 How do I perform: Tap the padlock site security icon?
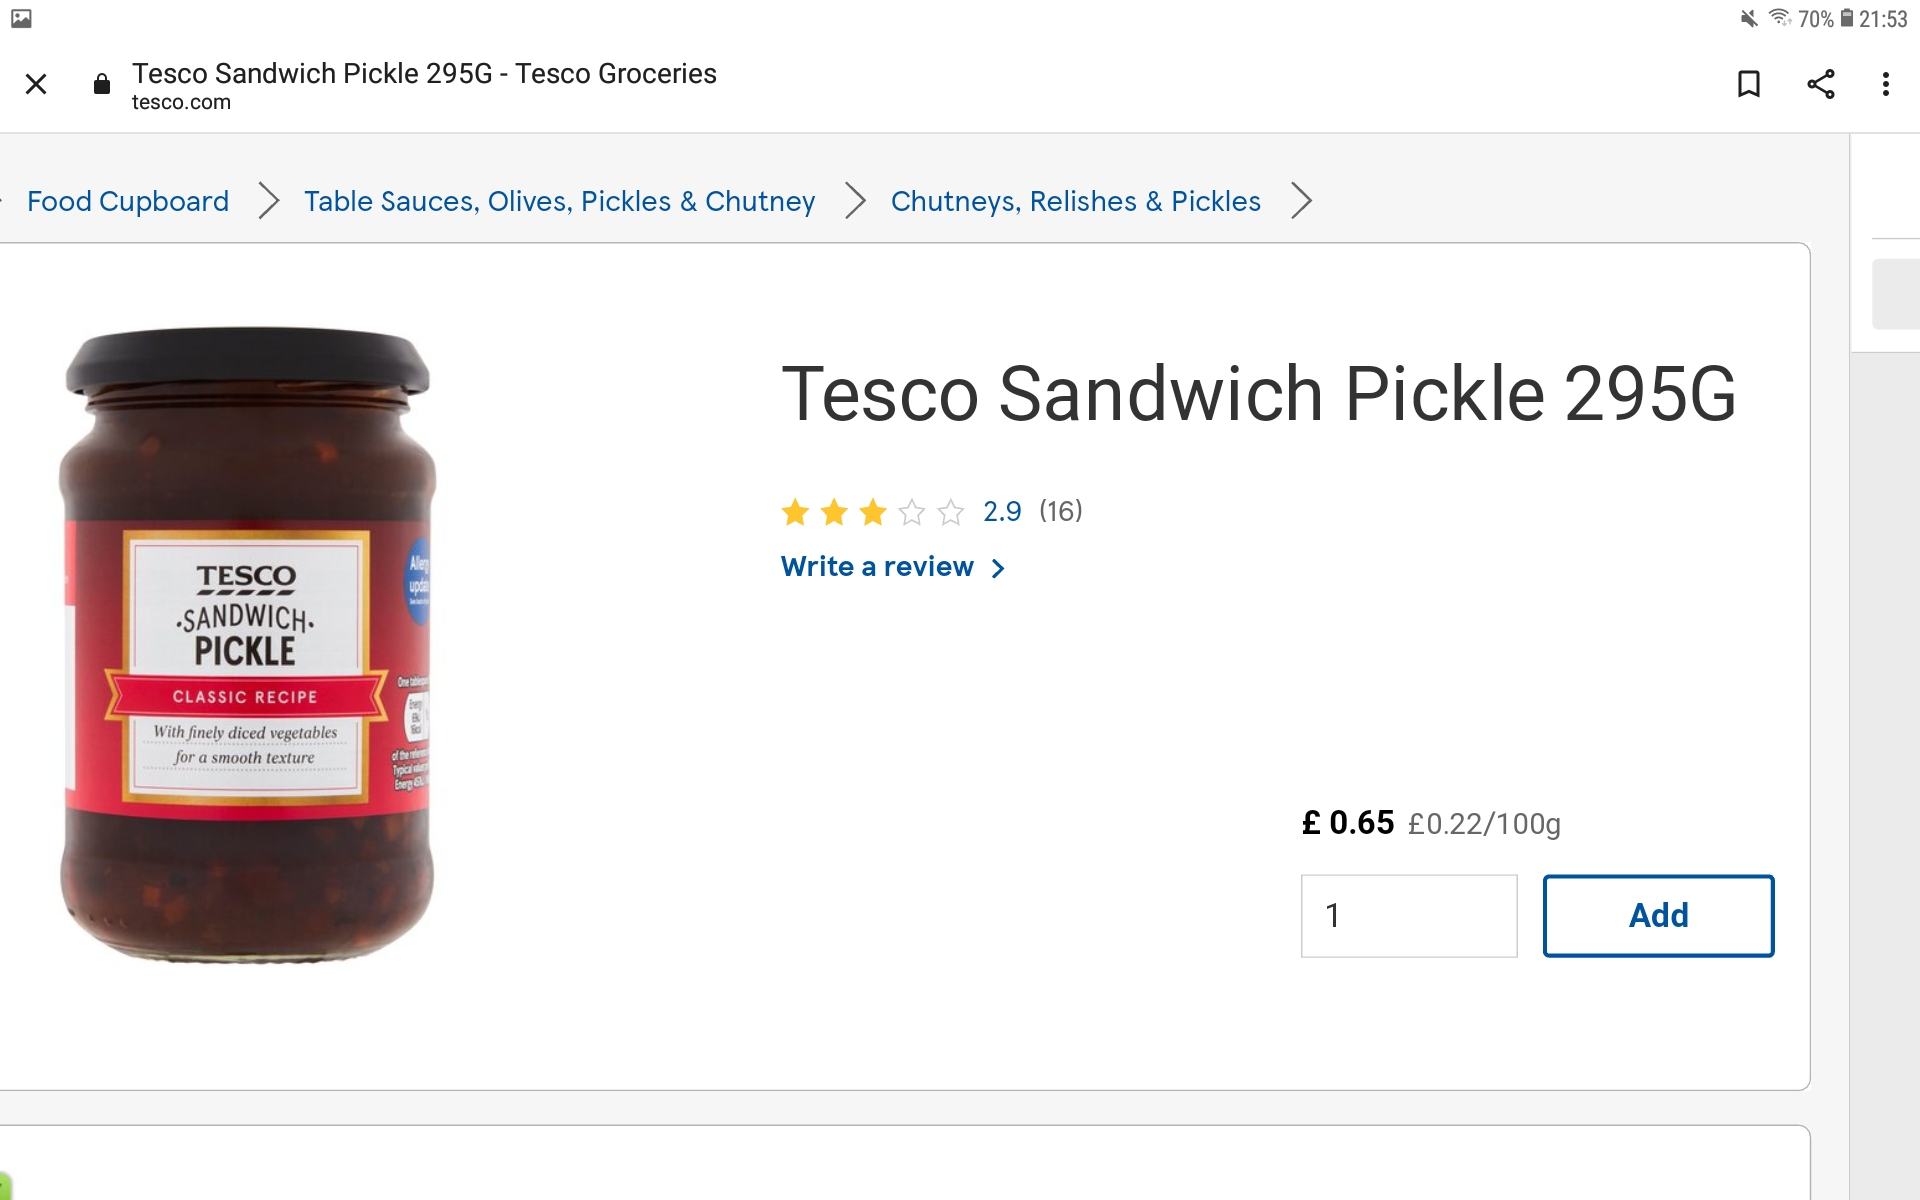coord(101,84)
